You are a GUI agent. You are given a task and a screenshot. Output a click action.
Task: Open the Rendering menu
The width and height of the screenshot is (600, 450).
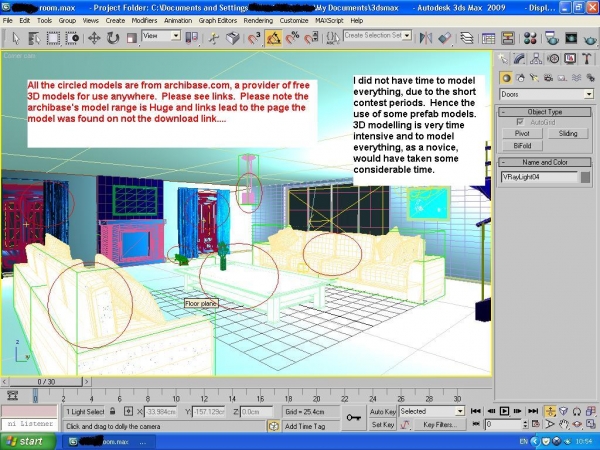(258, 20)
